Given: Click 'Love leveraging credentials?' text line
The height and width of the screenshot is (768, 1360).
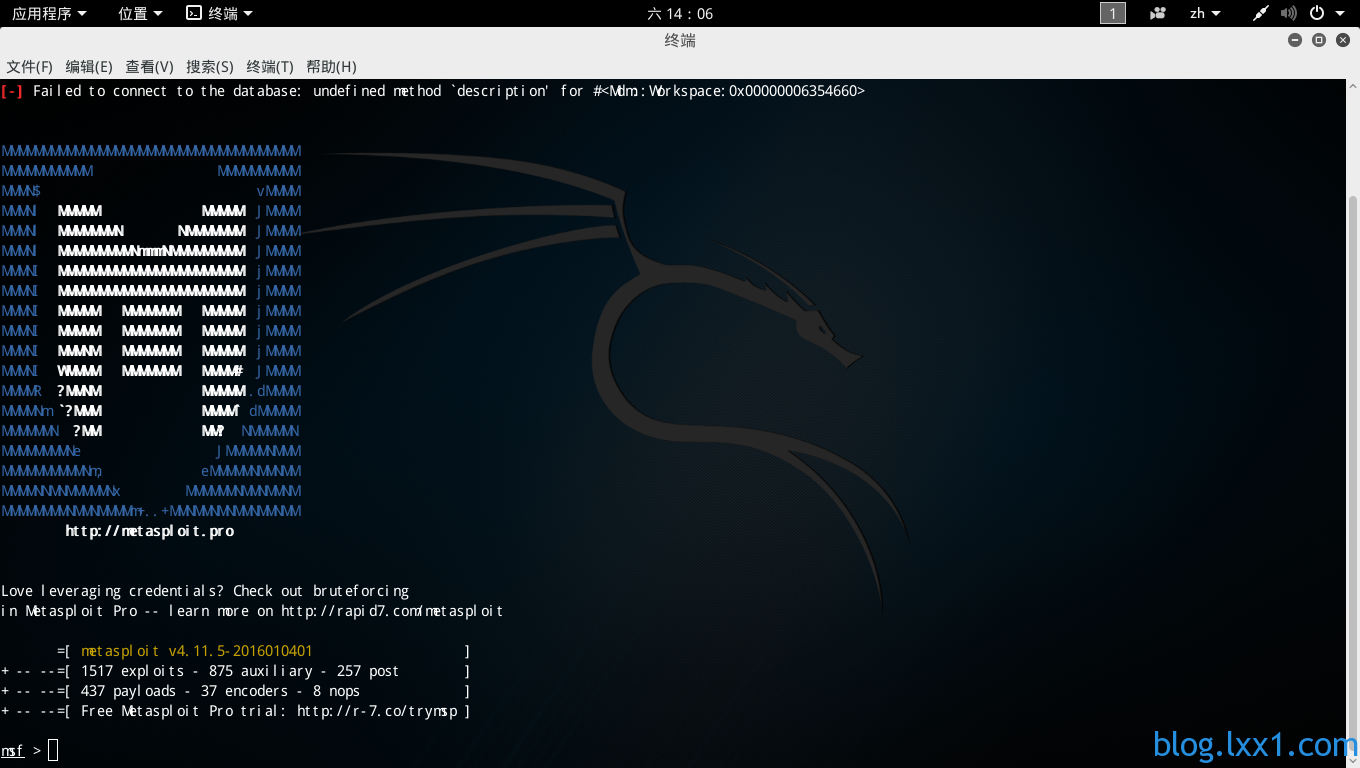Looking at the screenshot, I should (205, 591).
